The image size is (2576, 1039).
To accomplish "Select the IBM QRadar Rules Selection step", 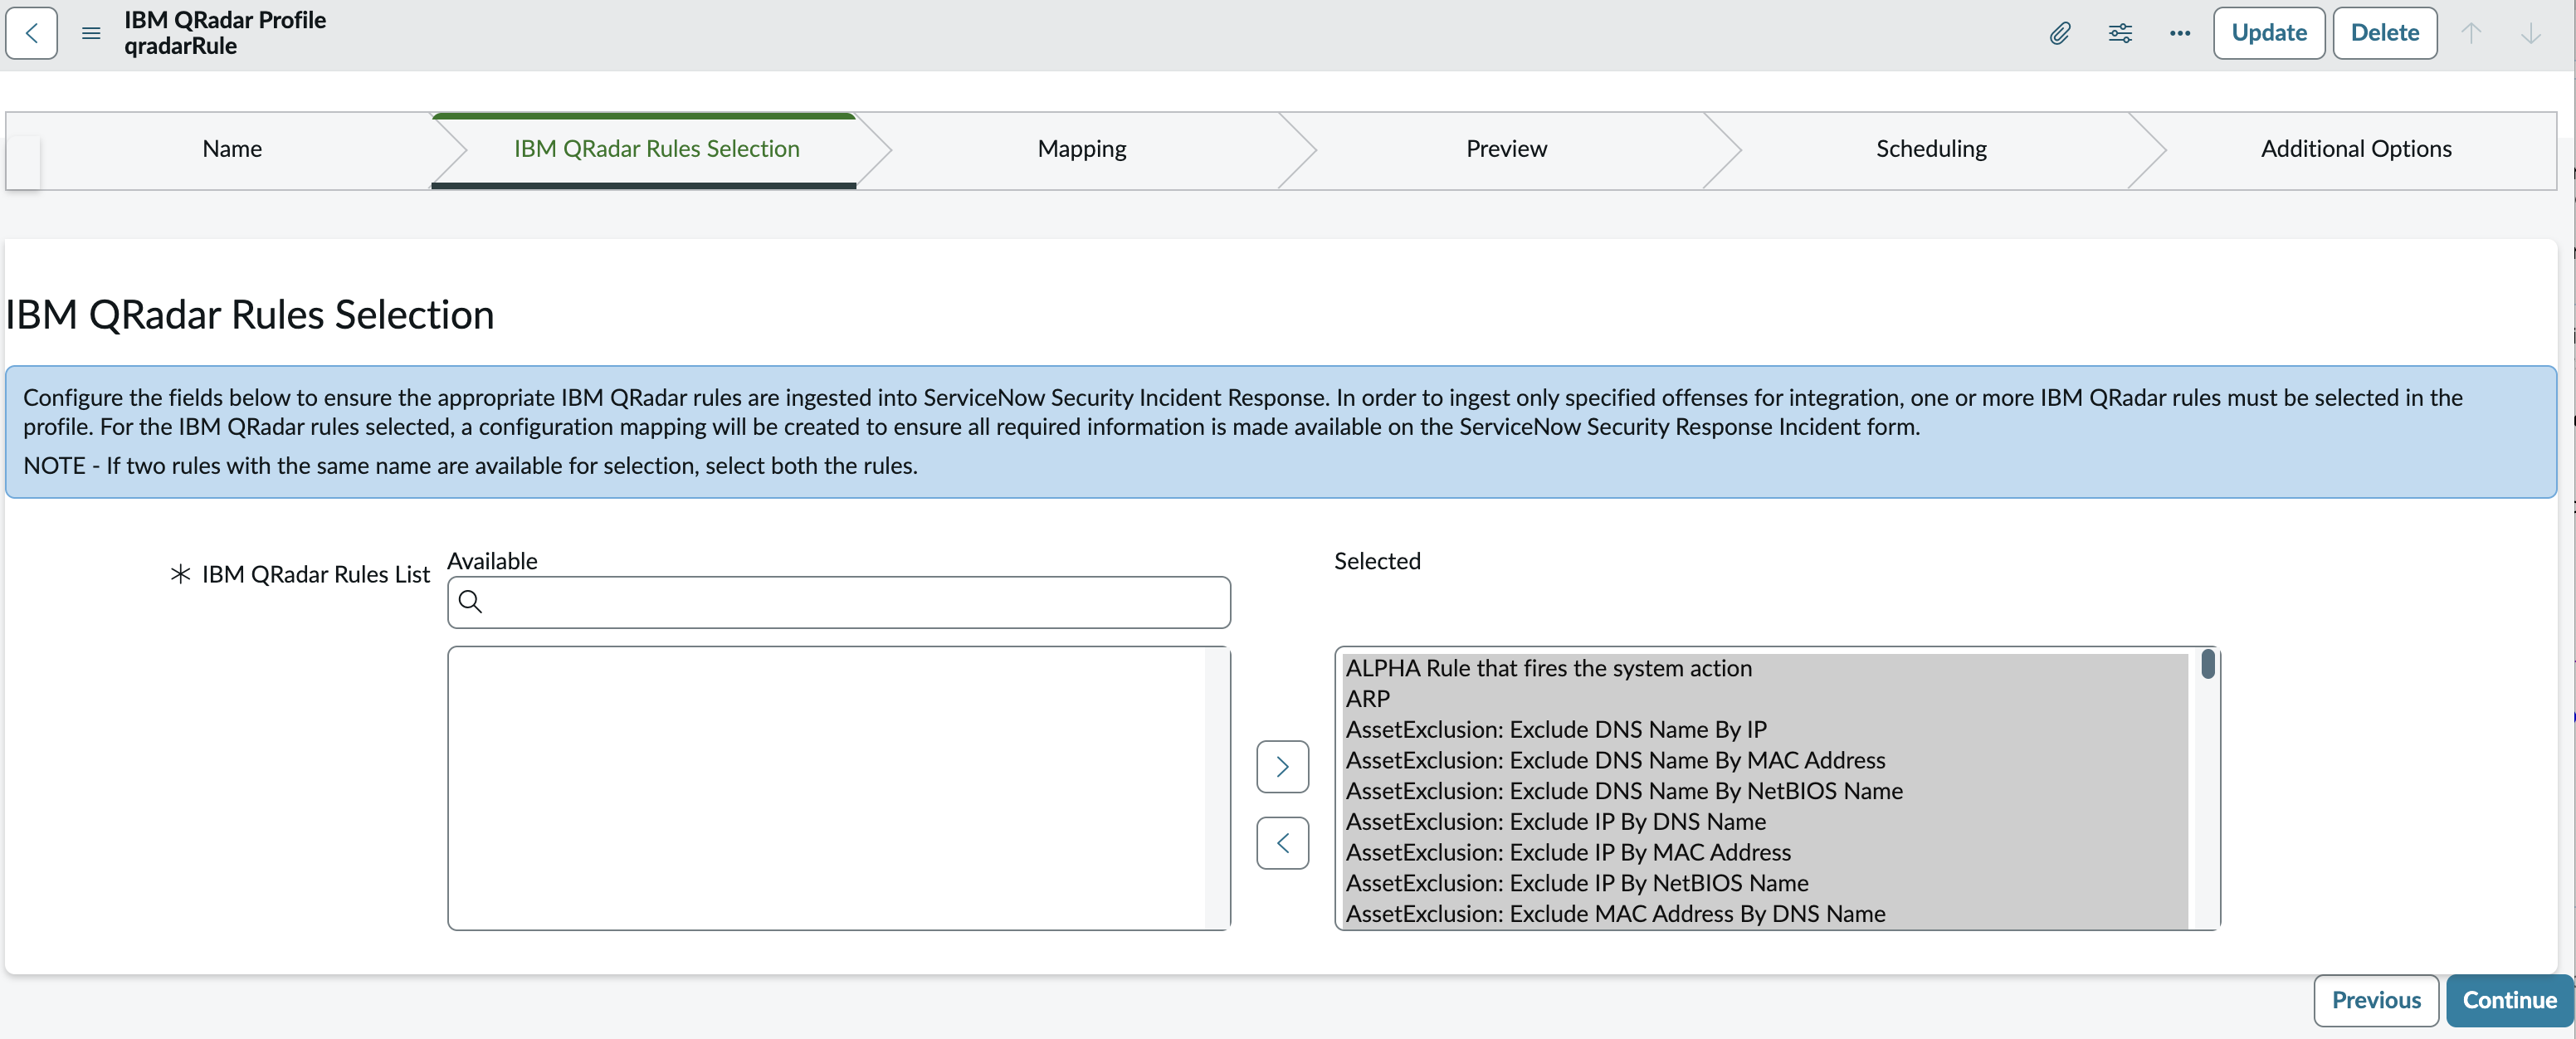I will click(x=656, y=149).
